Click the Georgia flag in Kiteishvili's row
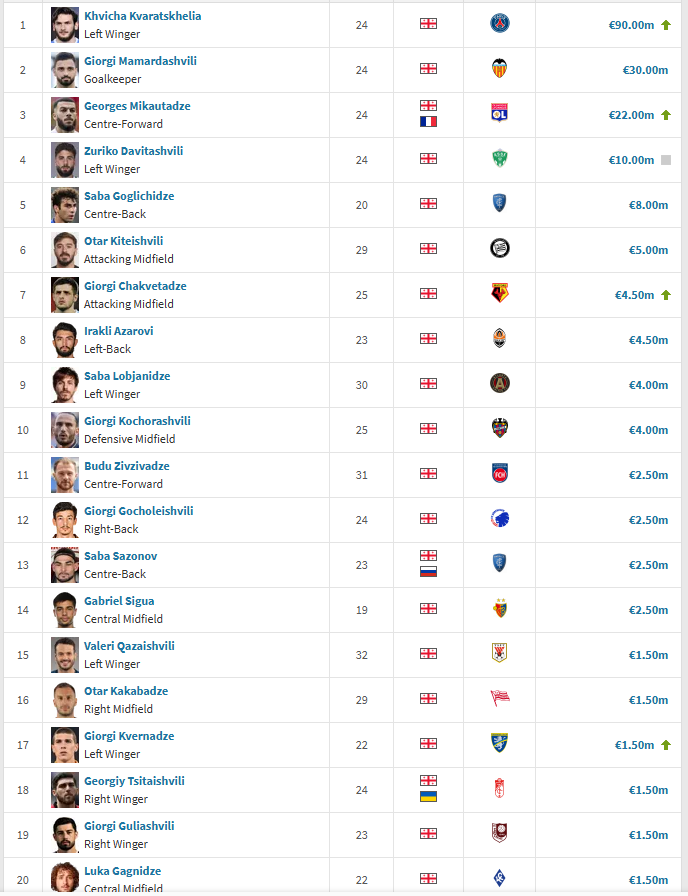 coord(428,249)
